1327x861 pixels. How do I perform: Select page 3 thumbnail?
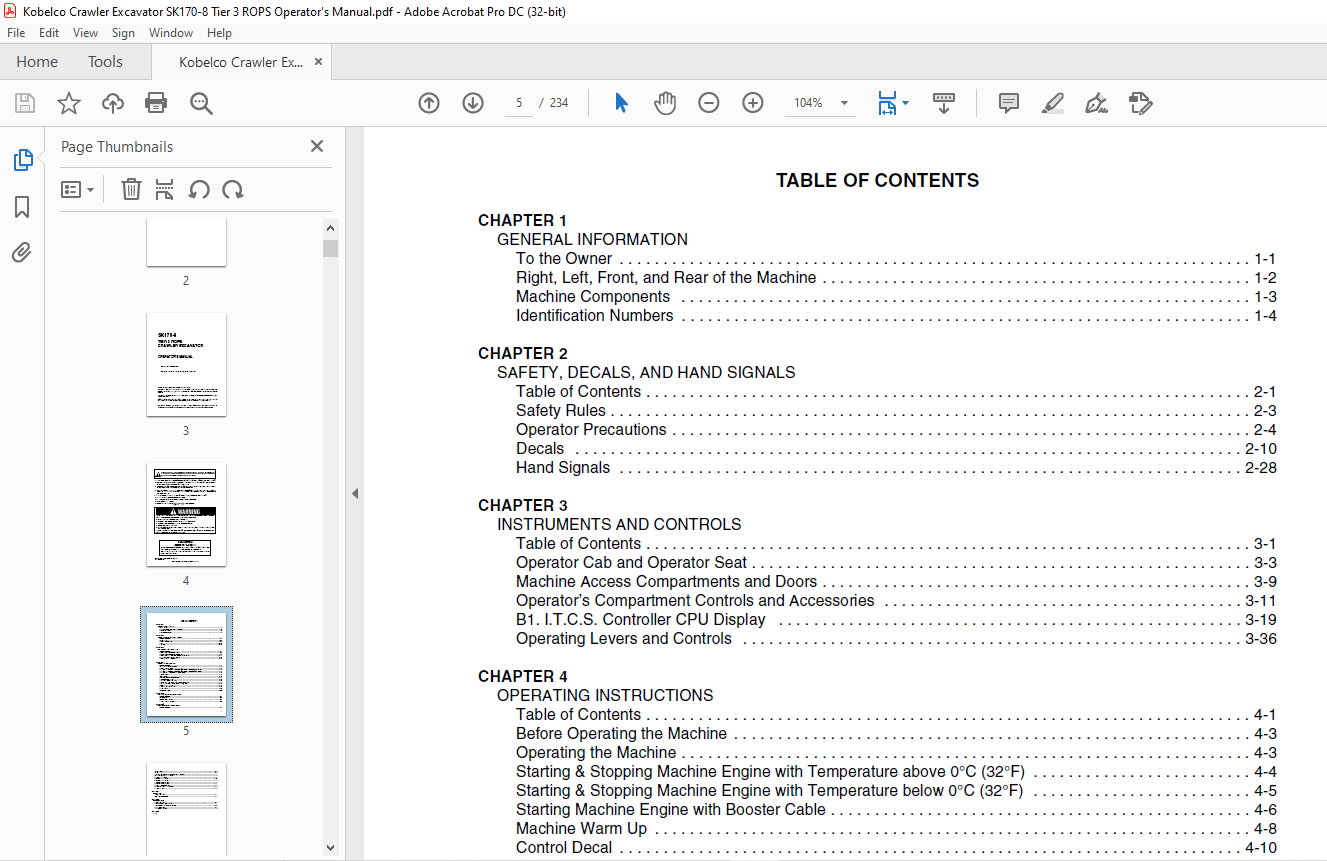[x=186, y=364]
